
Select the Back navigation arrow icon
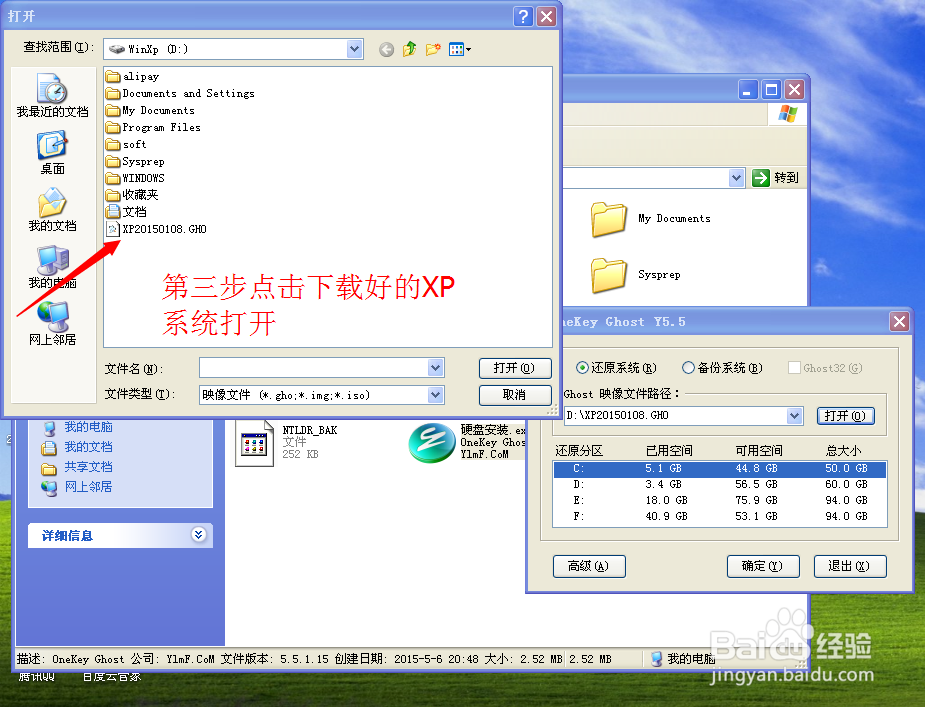[386, 48]
